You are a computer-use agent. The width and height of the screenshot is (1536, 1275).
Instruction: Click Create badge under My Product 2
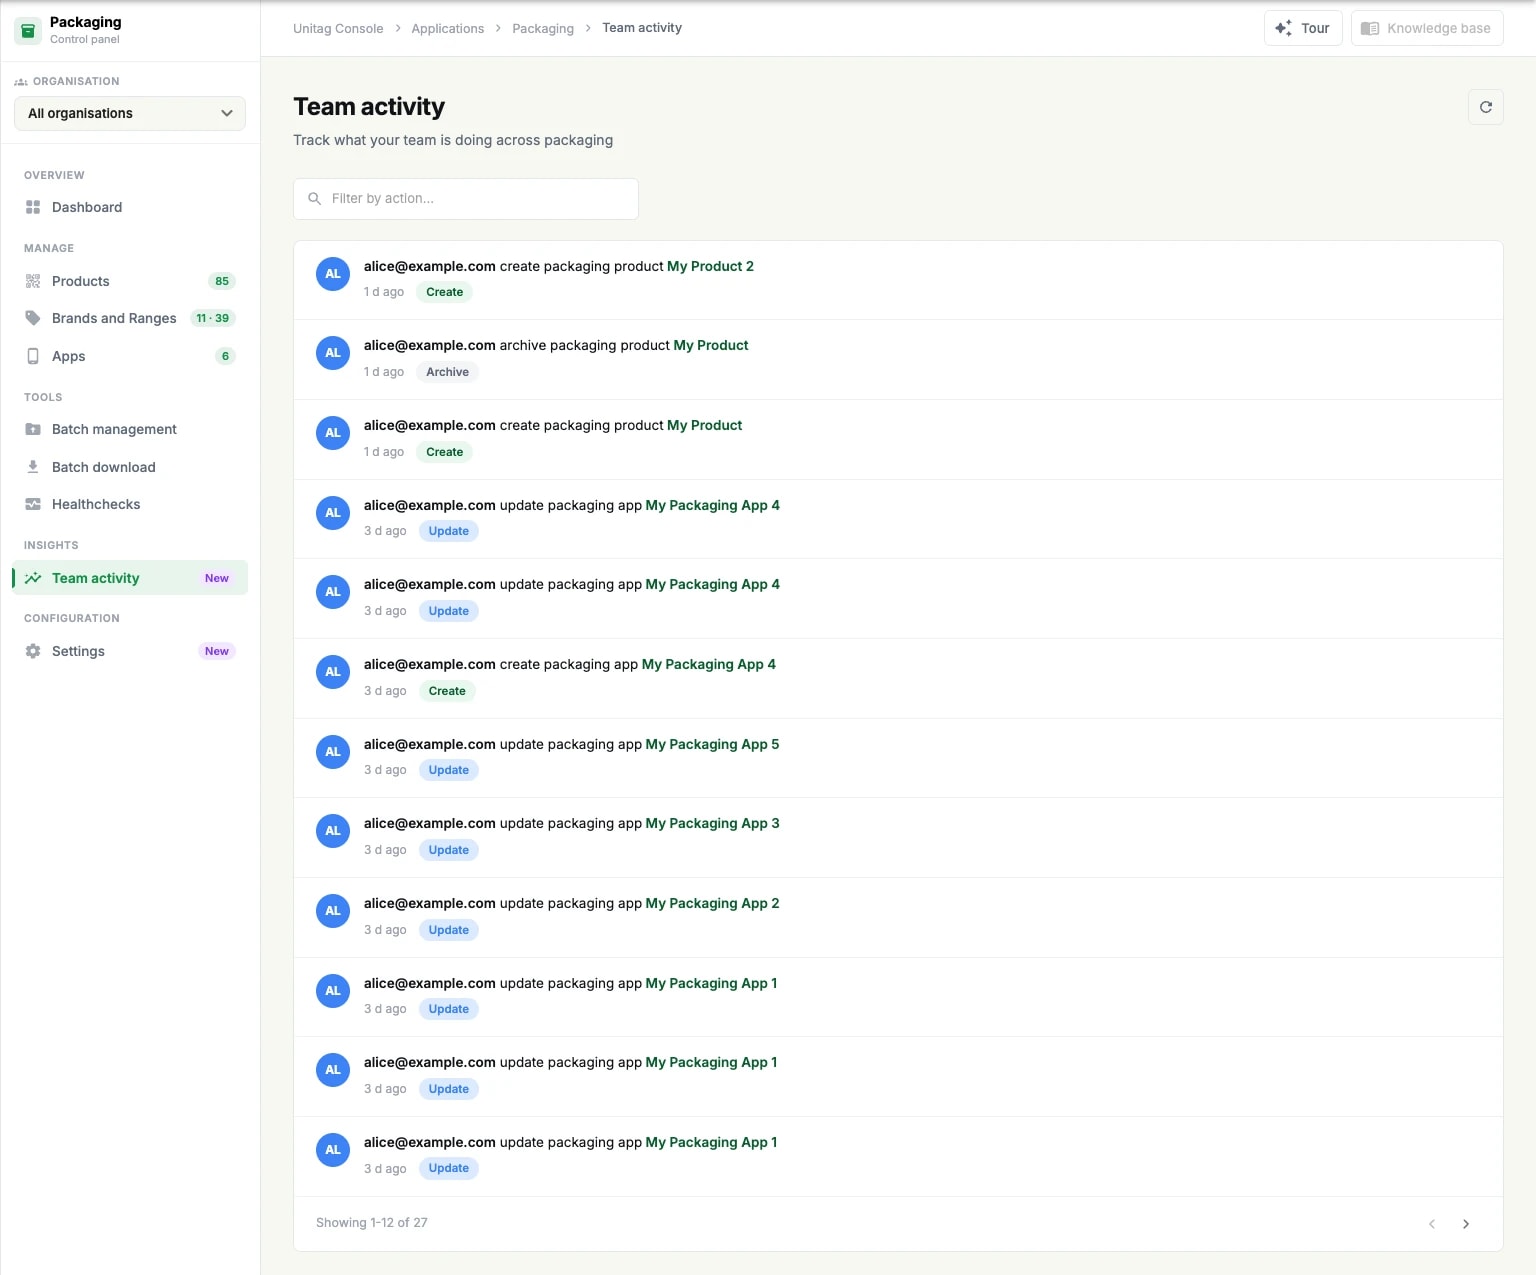444,292
